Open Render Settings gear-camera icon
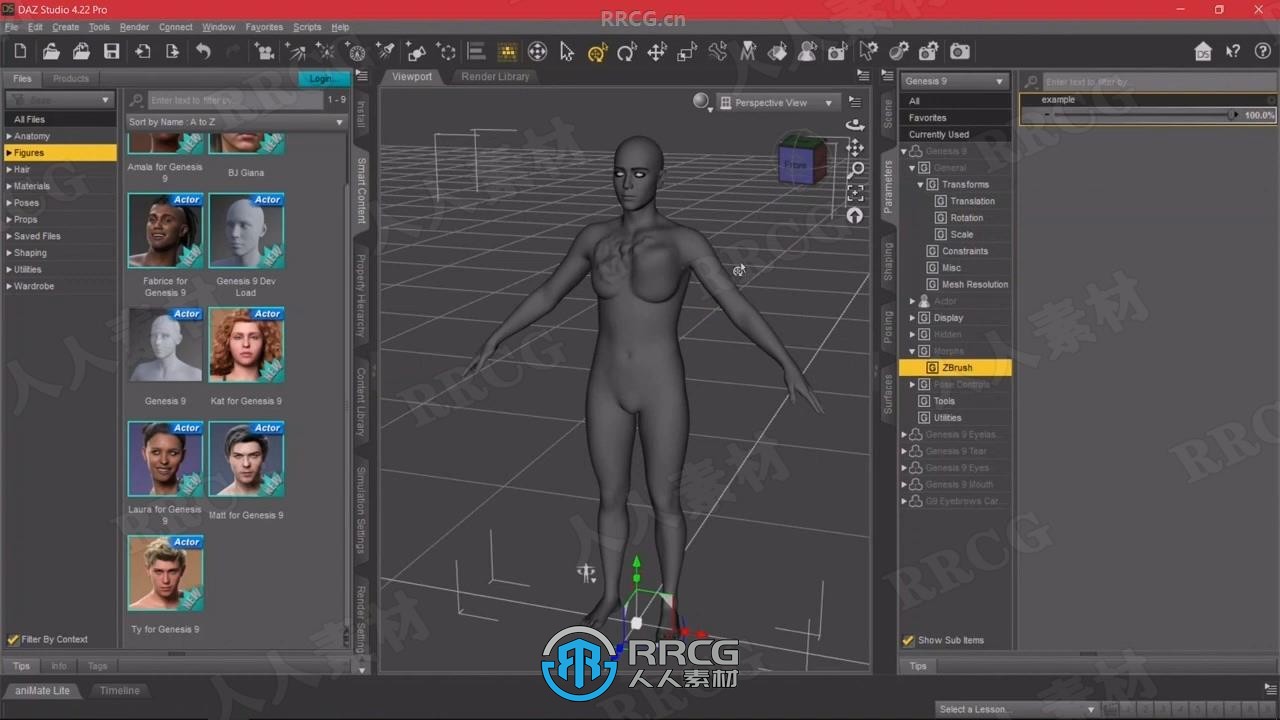The height and width of the screenshot is (720, 1280). pyautogui.click(x=929, y=51)
